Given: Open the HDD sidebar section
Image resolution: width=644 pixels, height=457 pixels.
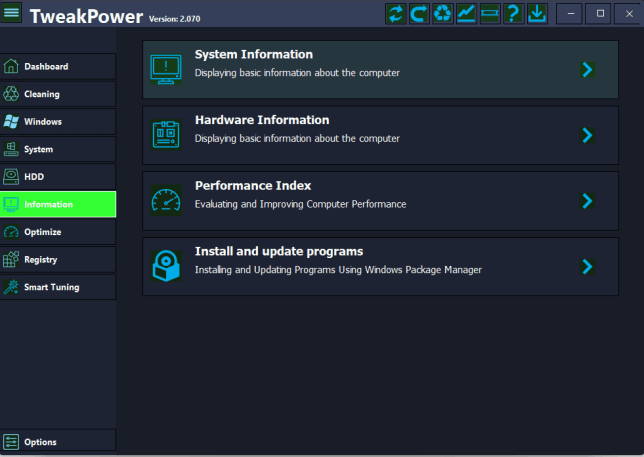Looking at the screenshot, I should click(58, 177).
